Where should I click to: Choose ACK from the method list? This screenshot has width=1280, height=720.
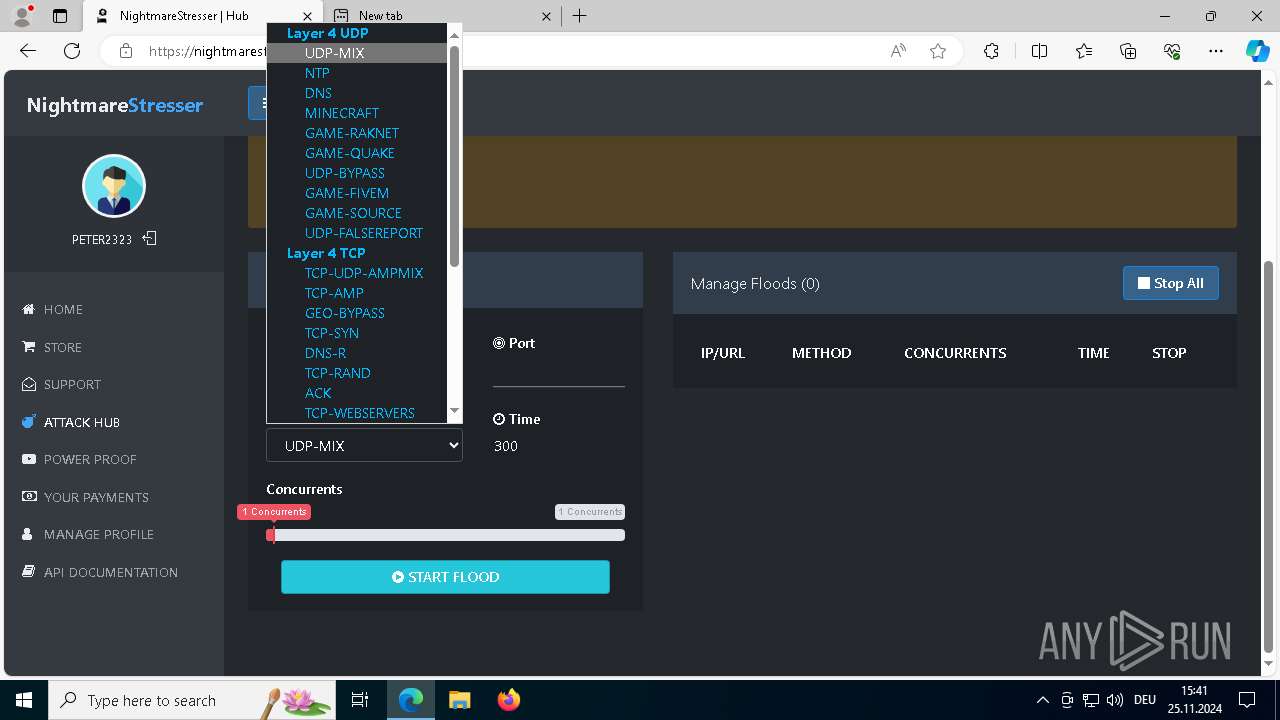(x=357, y=393)
